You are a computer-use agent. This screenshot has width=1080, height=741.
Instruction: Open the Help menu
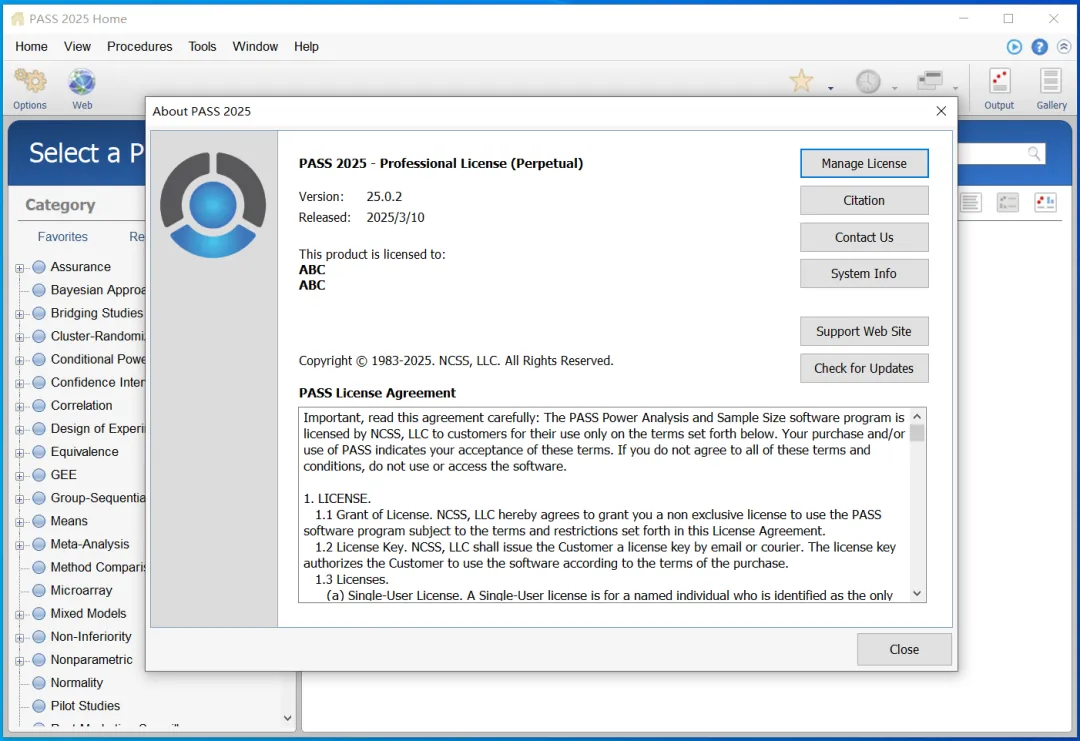[x=307, y=46]
